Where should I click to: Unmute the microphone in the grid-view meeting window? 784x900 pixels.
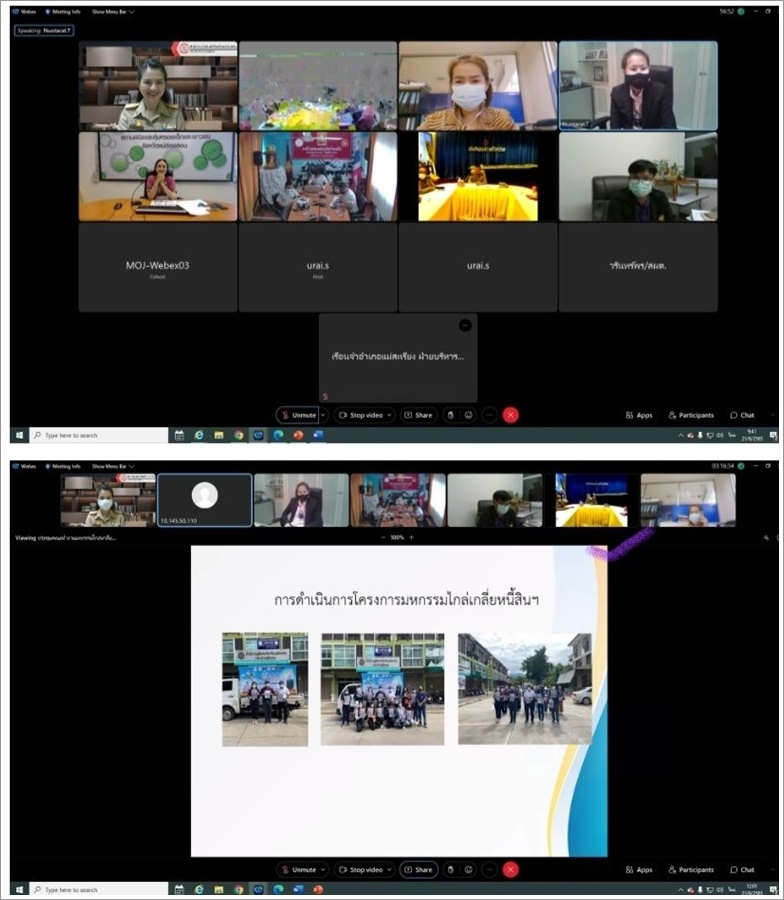pyautogui.click(x=298, y=415)
